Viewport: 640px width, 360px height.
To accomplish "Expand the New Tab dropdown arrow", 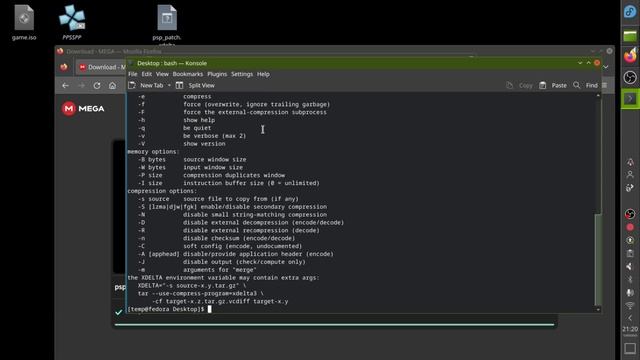I will tap(169, 85).
